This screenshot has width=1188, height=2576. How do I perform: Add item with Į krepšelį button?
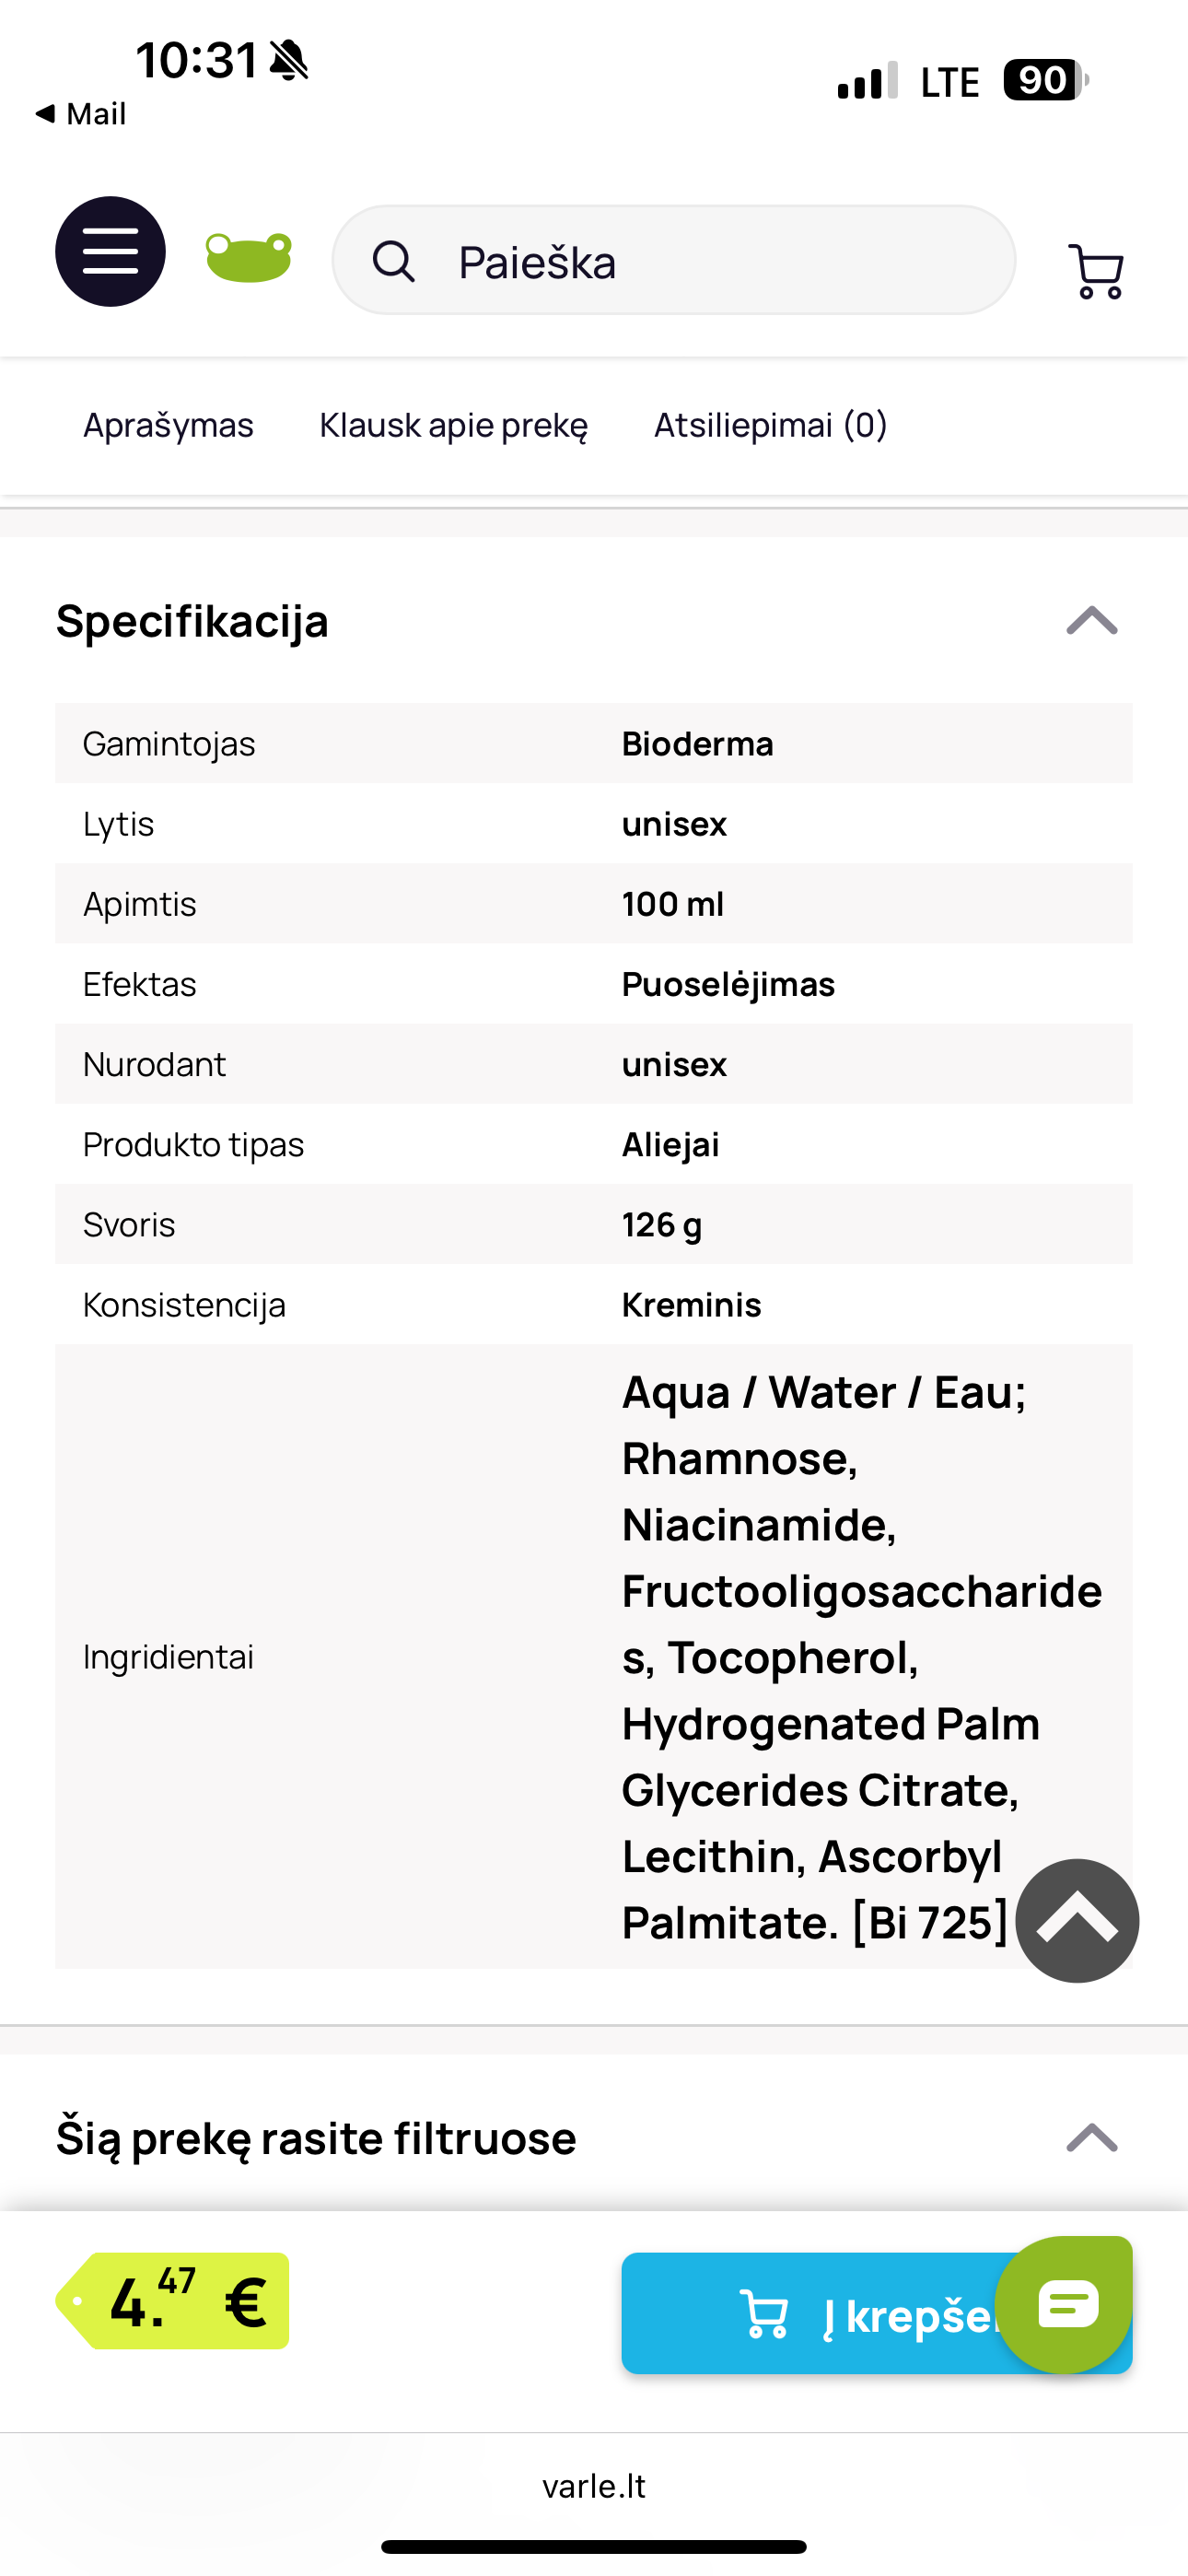click(x=877, y=2313)
